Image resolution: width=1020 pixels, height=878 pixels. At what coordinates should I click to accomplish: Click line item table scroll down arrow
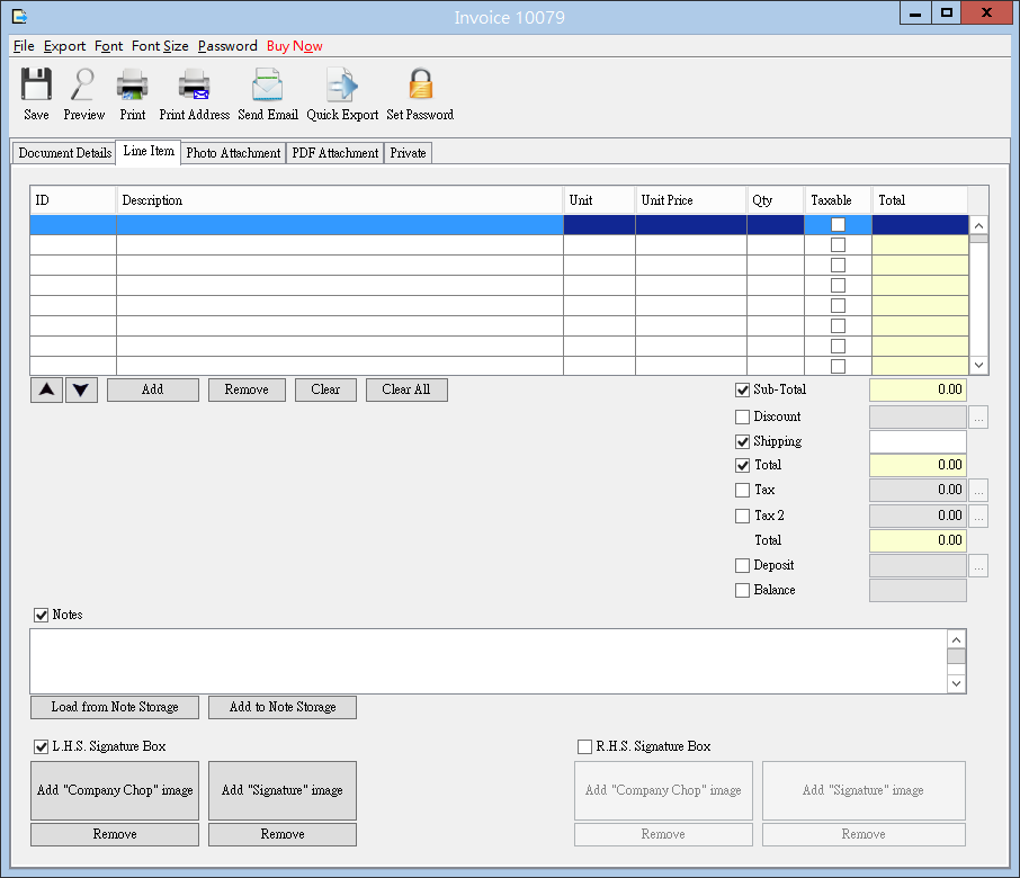coord(979,366)
